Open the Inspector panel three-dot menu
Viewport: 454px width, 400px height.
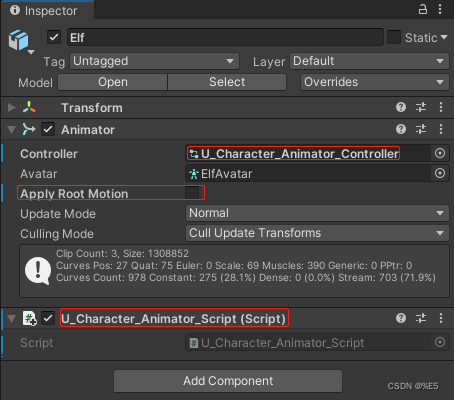(x=440, y=9)
